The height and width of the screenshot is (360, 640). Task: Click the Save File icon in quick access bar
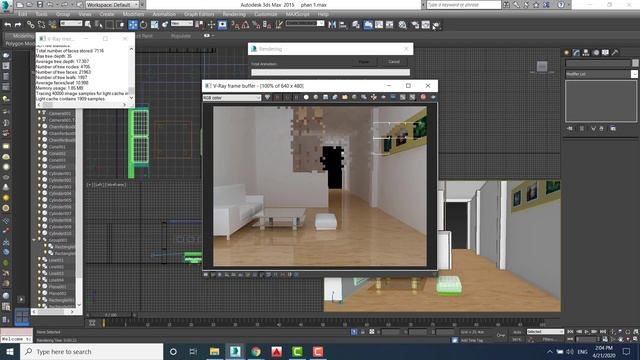pos(40,4)
